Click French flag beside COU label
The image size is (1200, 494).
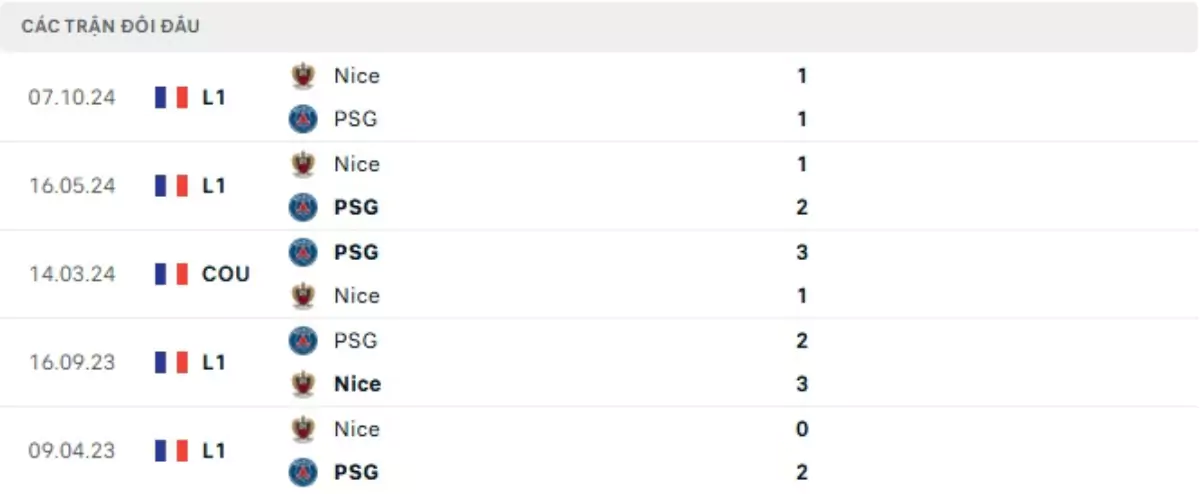(x=172, y=274)
